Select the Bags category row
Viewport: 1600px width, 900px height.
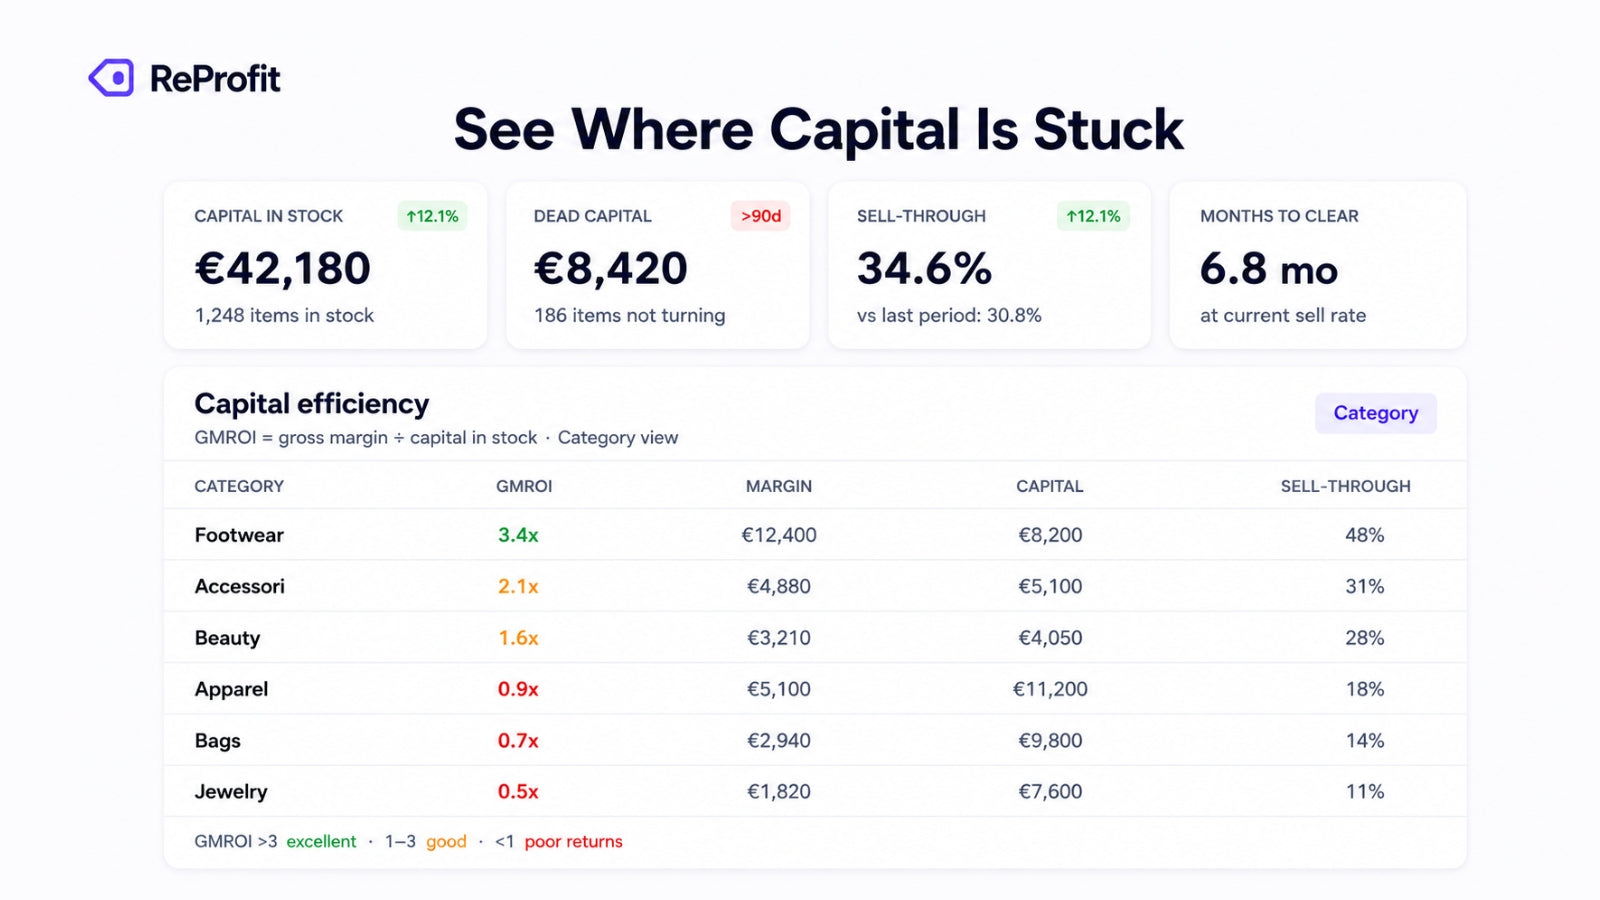click(x=815, y=740)
